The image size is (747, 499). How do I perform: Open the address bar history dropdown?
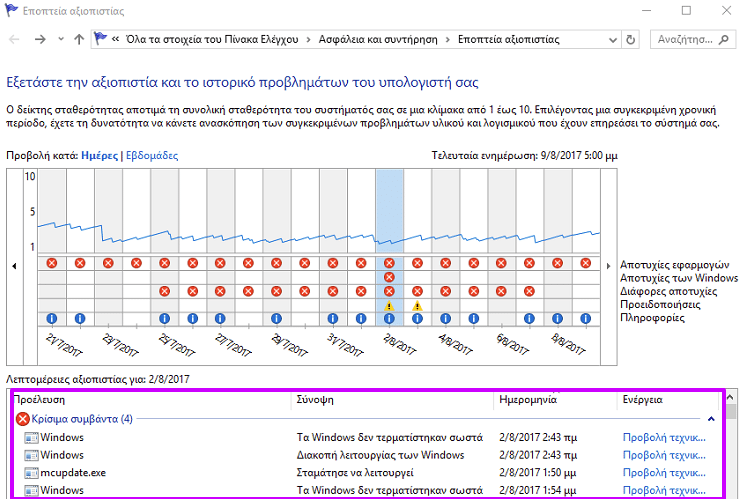pyautogui.click(x=613, y=40)
